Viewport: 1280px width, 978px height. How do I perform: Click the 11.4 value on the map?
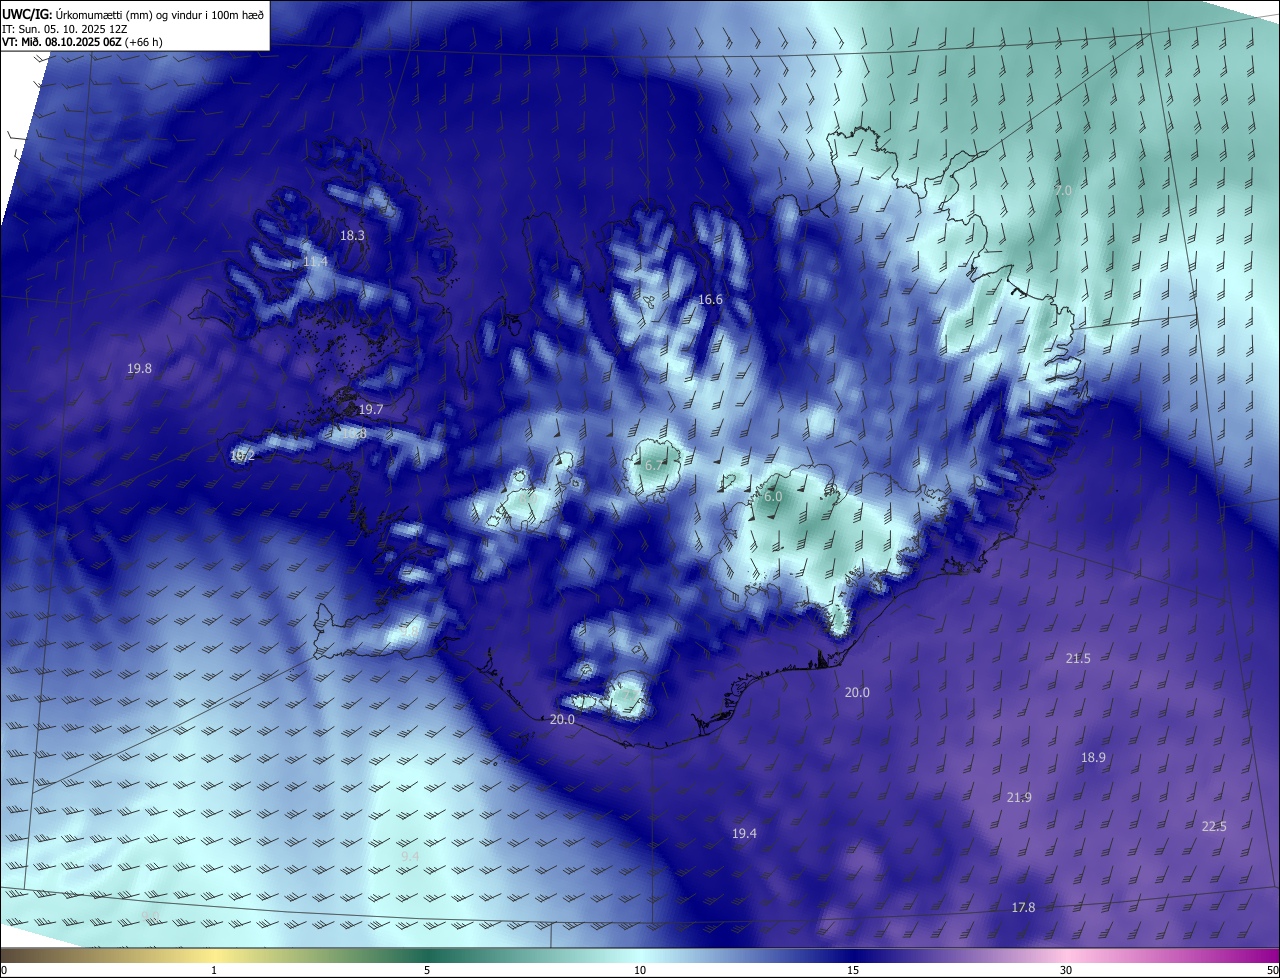[315, 262]
